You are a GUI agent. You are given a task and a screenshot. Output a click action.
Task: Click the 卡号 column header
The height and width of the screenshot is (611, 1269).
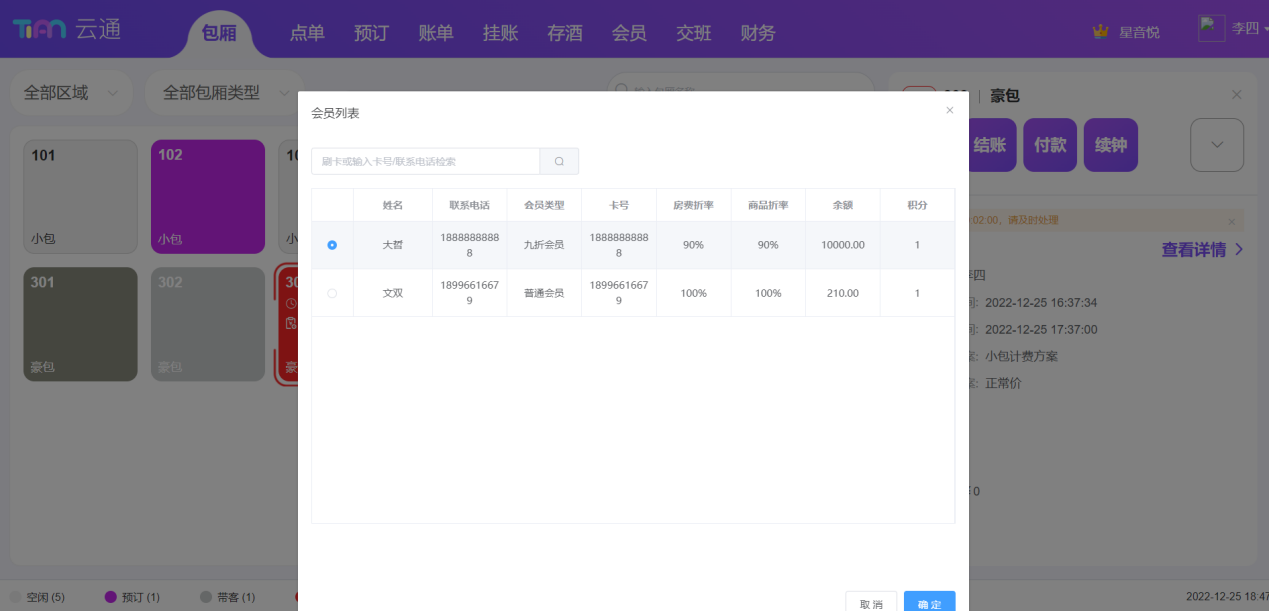click(x=619, y=205)
